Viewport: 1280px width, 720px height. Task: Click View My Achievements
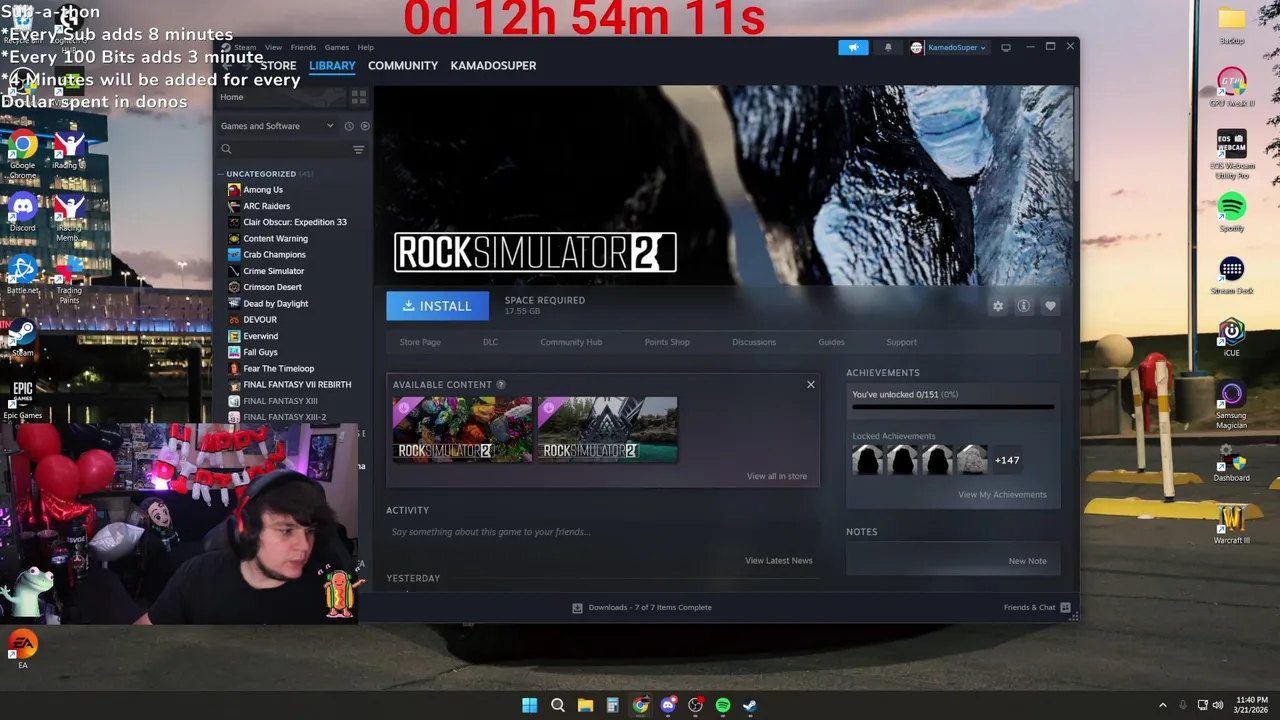coord(1002,495)
